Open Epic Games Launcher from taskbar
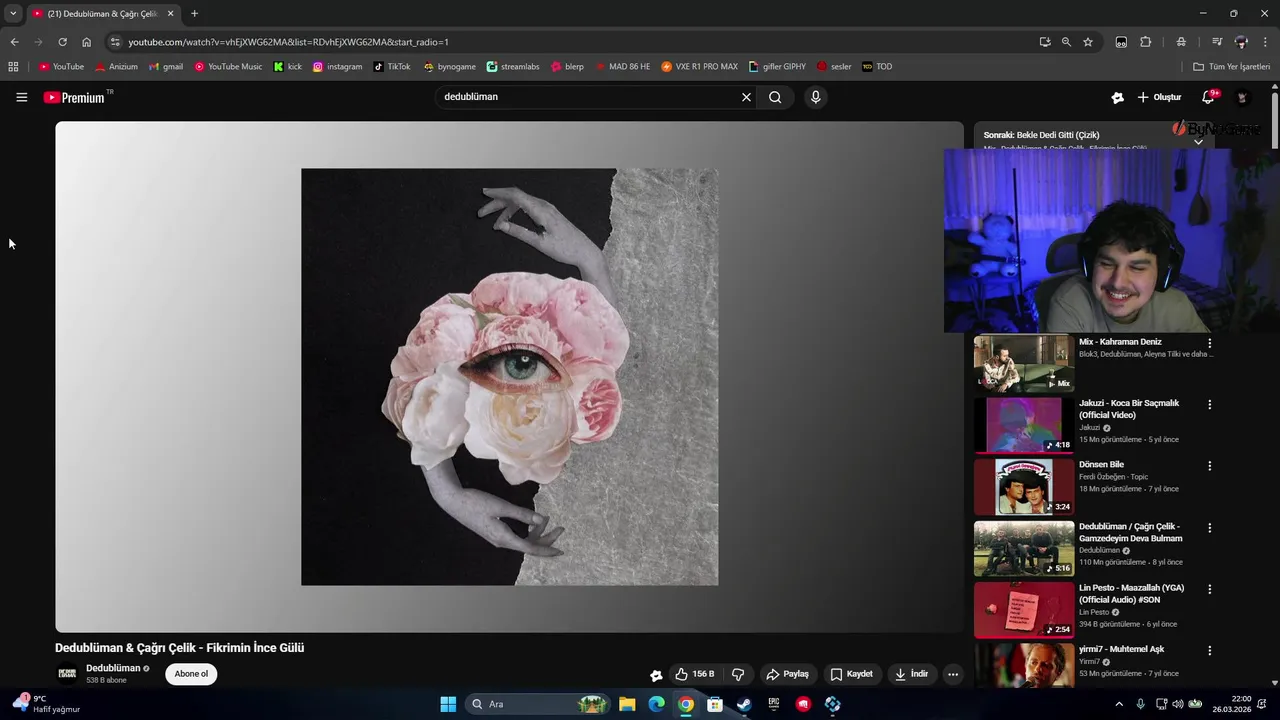This screenshot has width=1280, height=720. pyautogui.click(x=774, y=704)
